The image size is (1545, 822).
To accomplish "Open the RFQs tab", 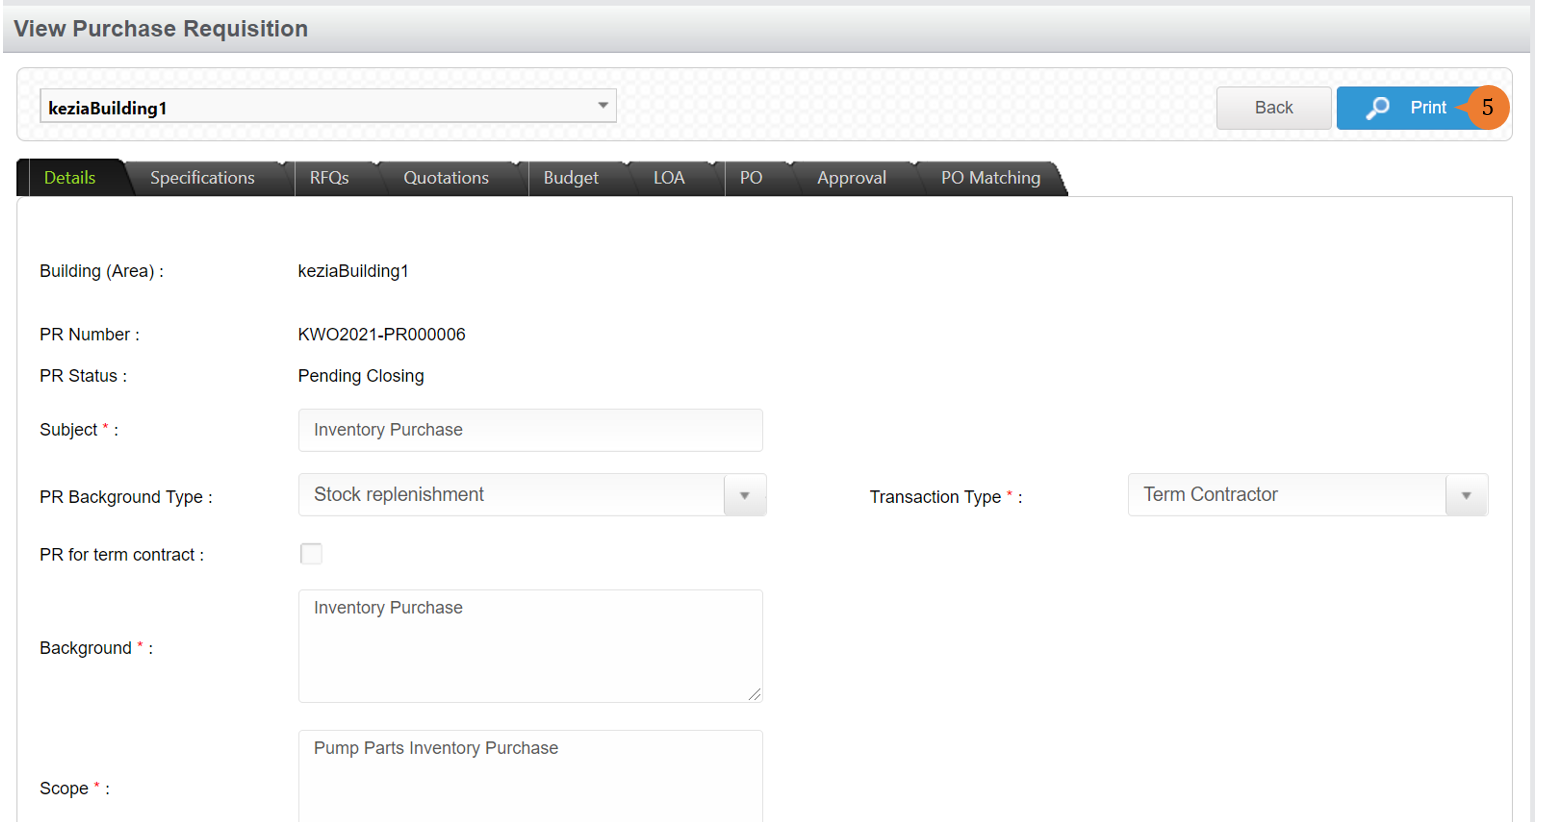I will [x=329, y=178].
